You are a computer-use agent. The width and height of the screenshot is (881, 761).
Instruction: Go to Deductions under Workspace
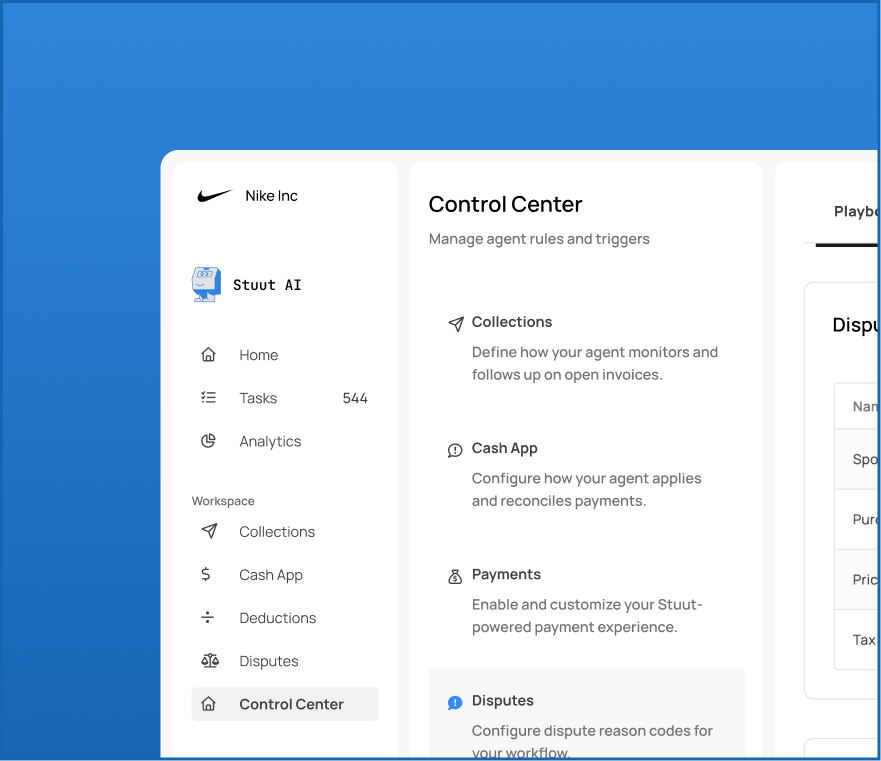coord(285,618)
